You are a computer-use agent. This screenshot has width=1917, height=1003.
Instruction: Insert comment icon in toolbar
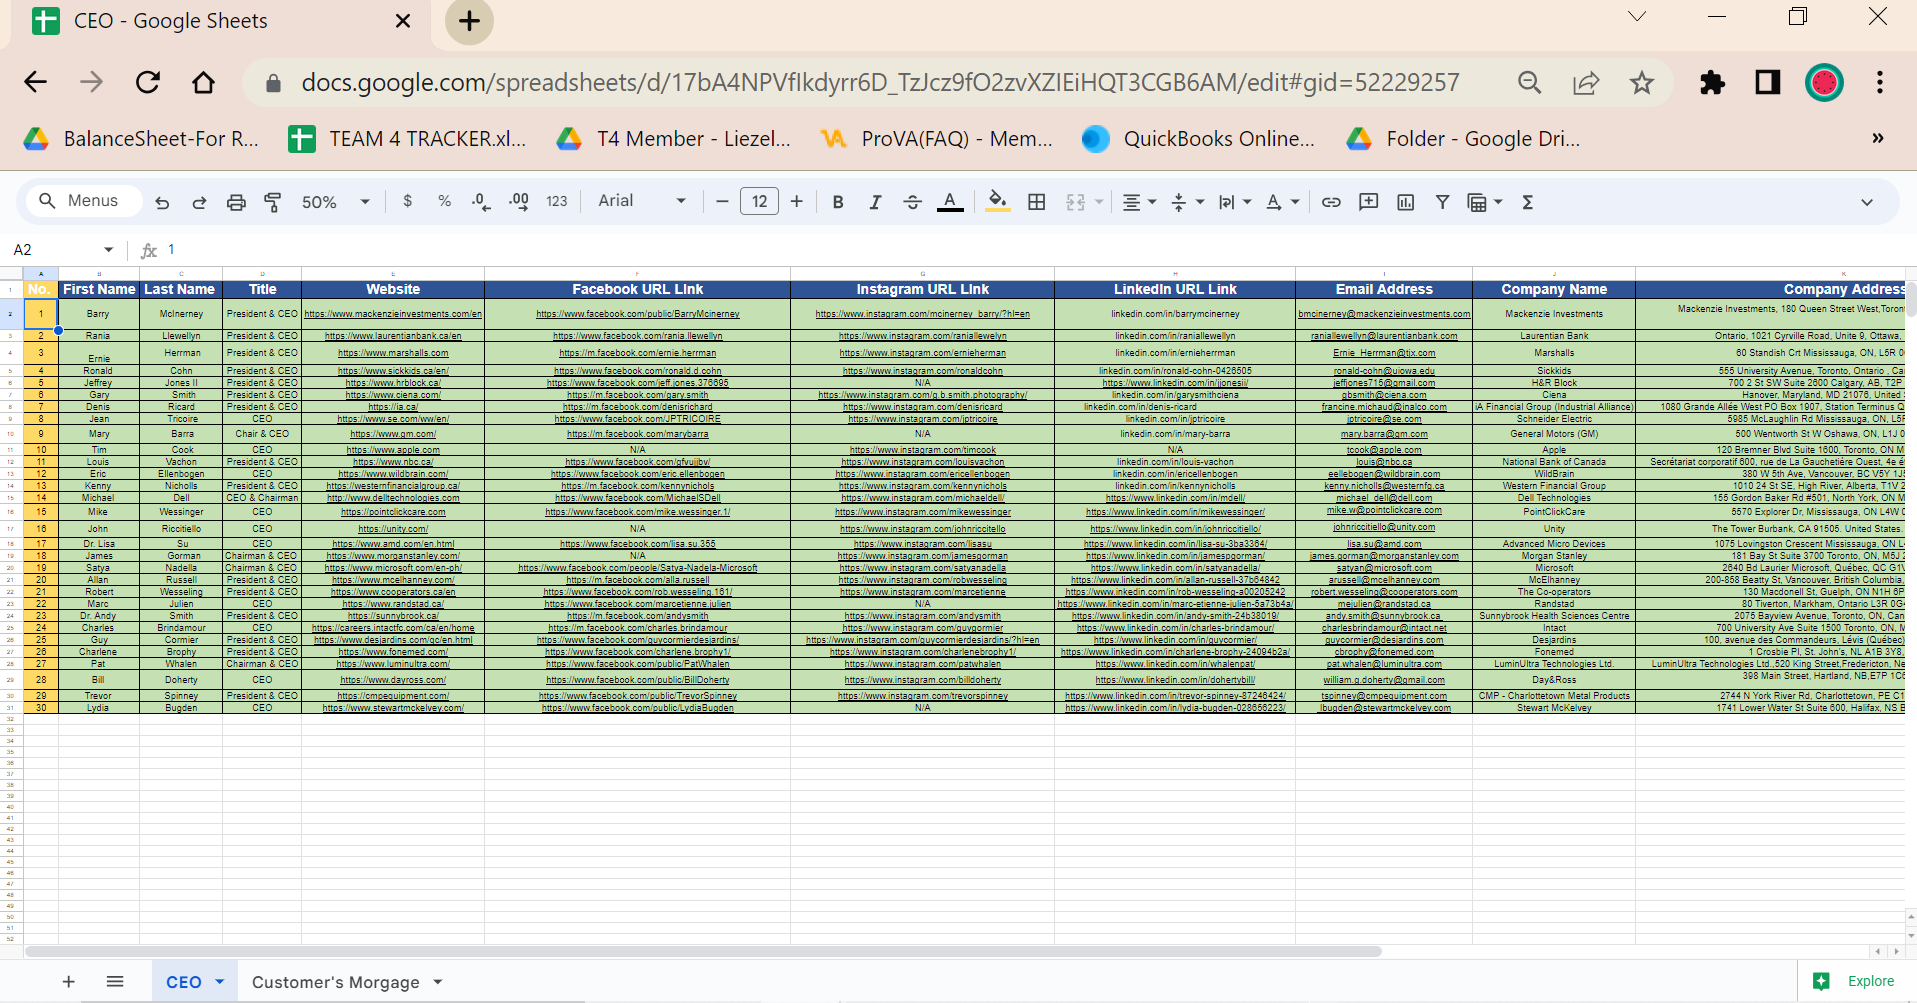pyautogui.click(x=1368, y=202)
